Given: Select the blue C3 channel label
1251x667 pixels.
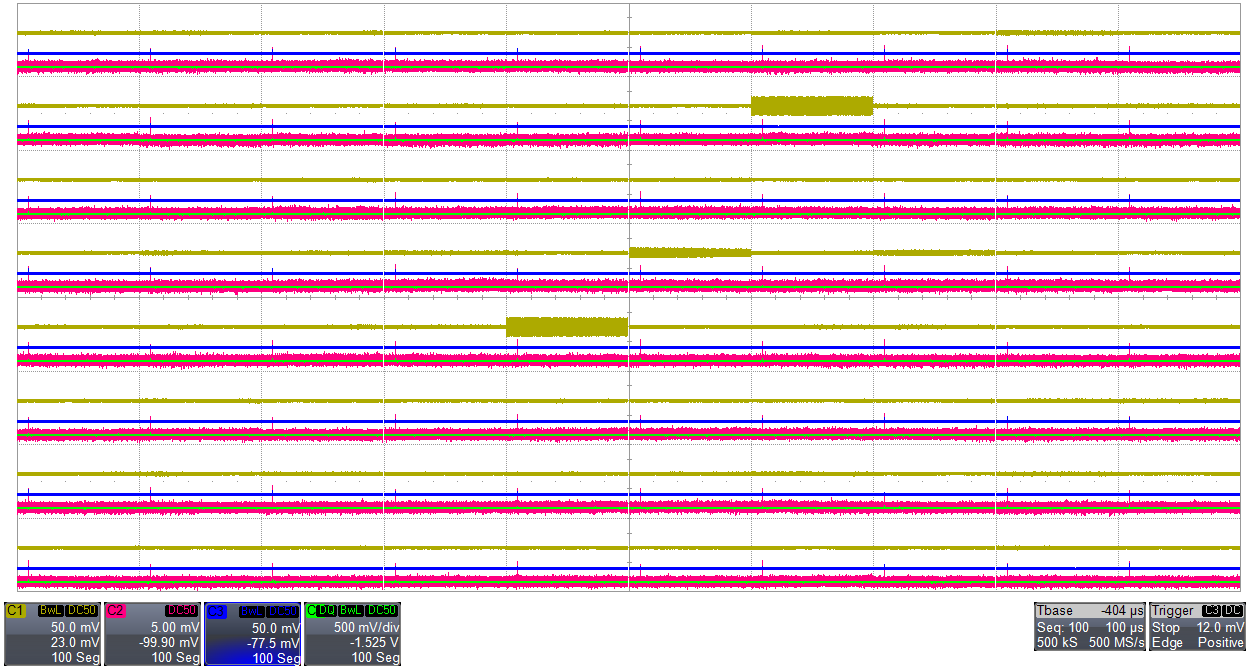Looking at the screenshot, I should point(216,610).
